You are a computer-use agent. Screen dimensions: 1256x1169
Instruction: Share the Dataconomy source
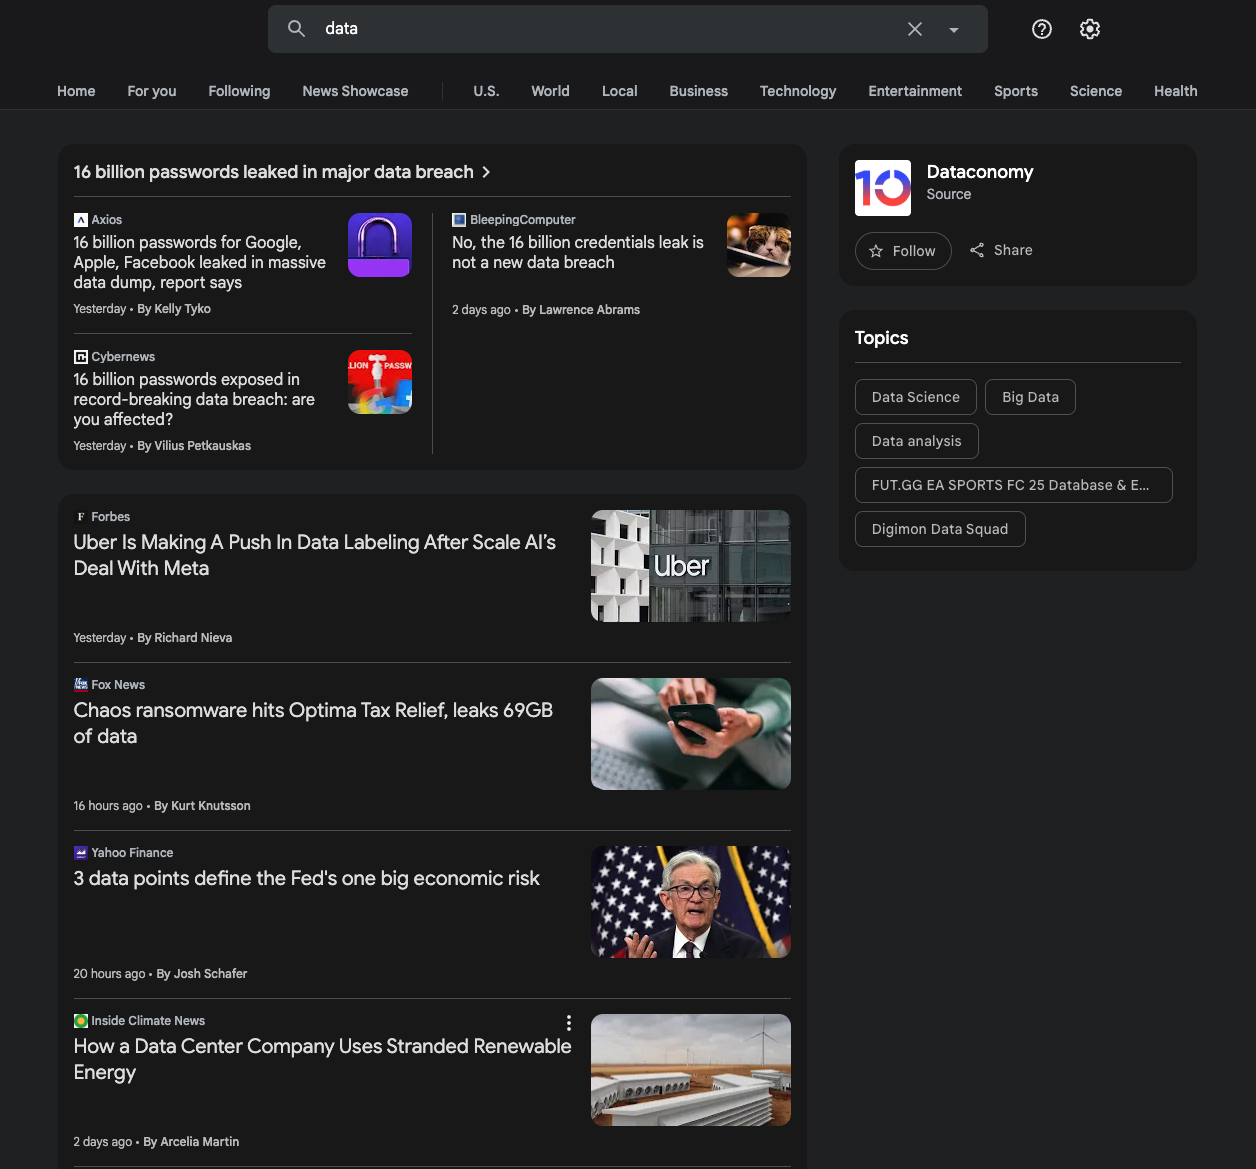point(1001,250)
